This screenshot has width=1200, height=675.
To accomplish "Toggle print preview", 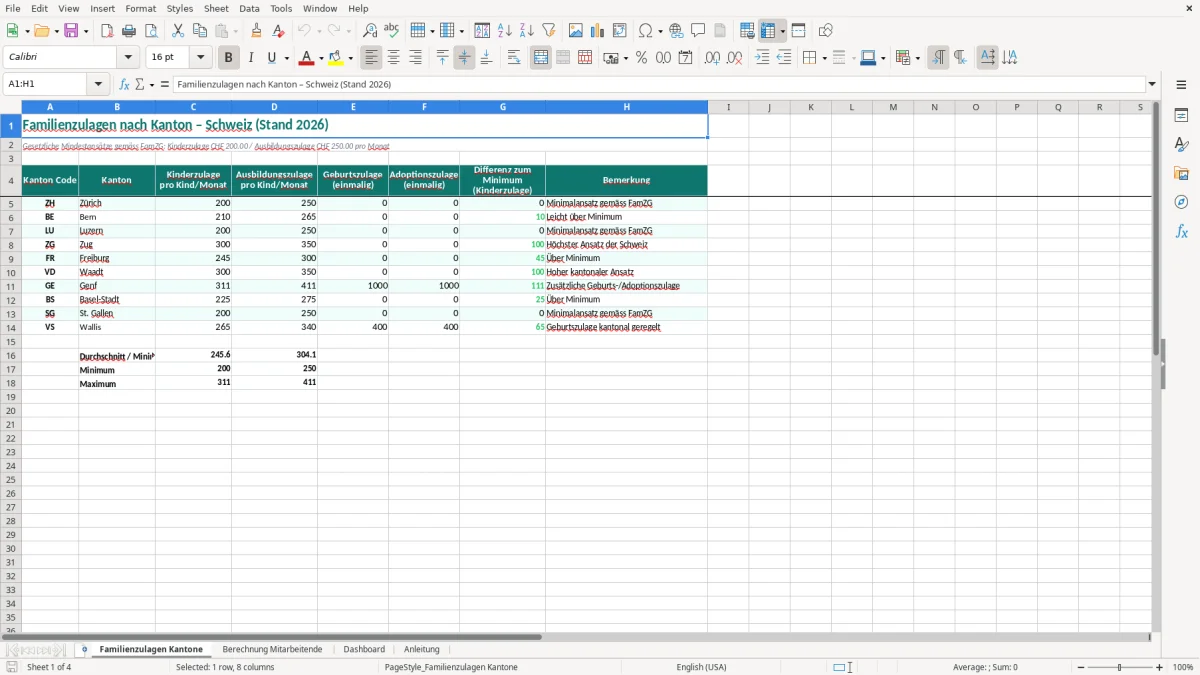I will point(151,31).
